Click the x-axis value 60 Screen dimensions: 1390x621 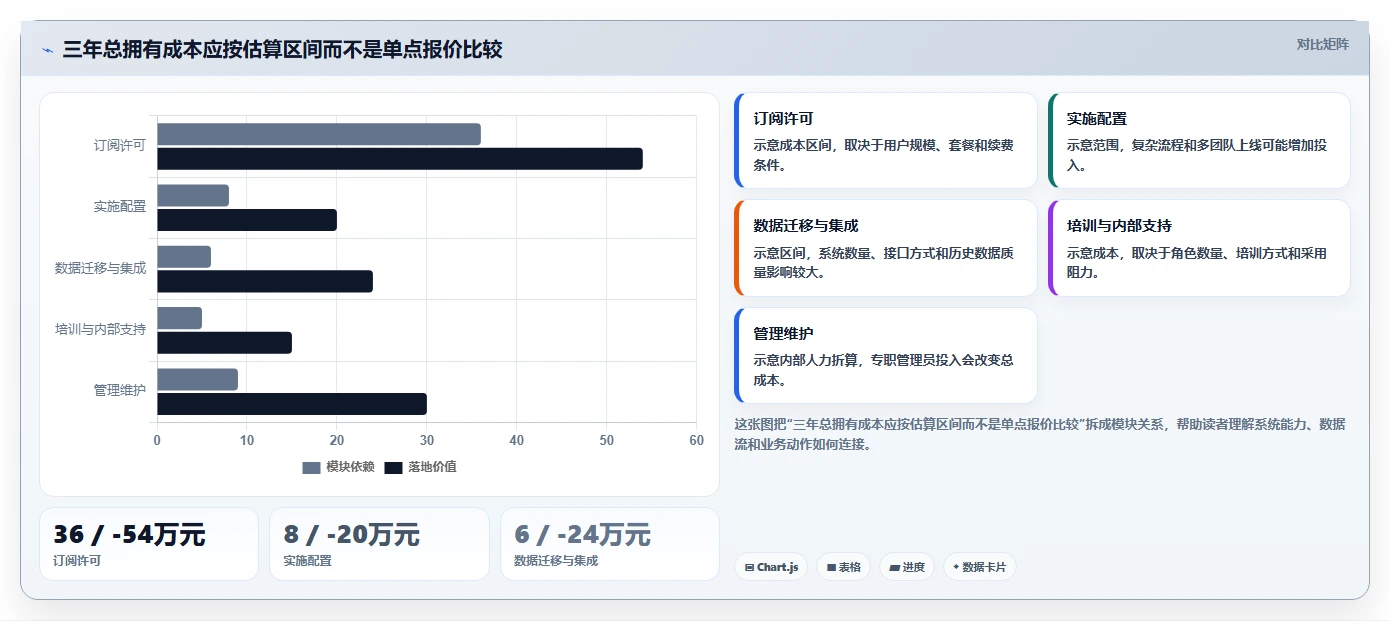point(696,440)
